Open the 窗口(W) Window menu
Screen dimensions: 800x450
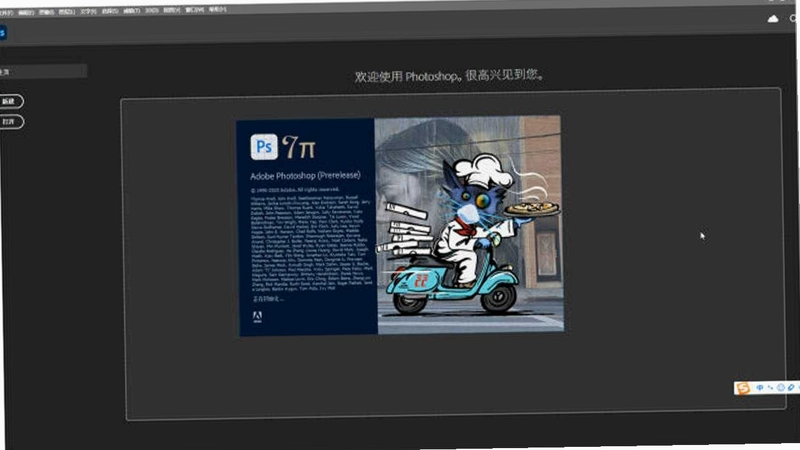[x=194, y=9]
